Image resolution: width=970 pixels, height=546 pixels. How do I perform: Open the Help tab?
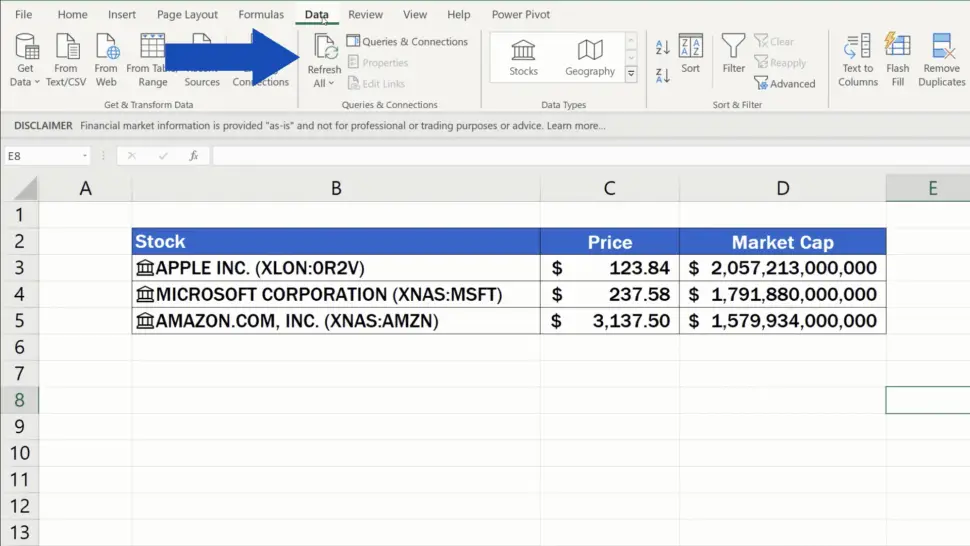(x=459, y=14)
